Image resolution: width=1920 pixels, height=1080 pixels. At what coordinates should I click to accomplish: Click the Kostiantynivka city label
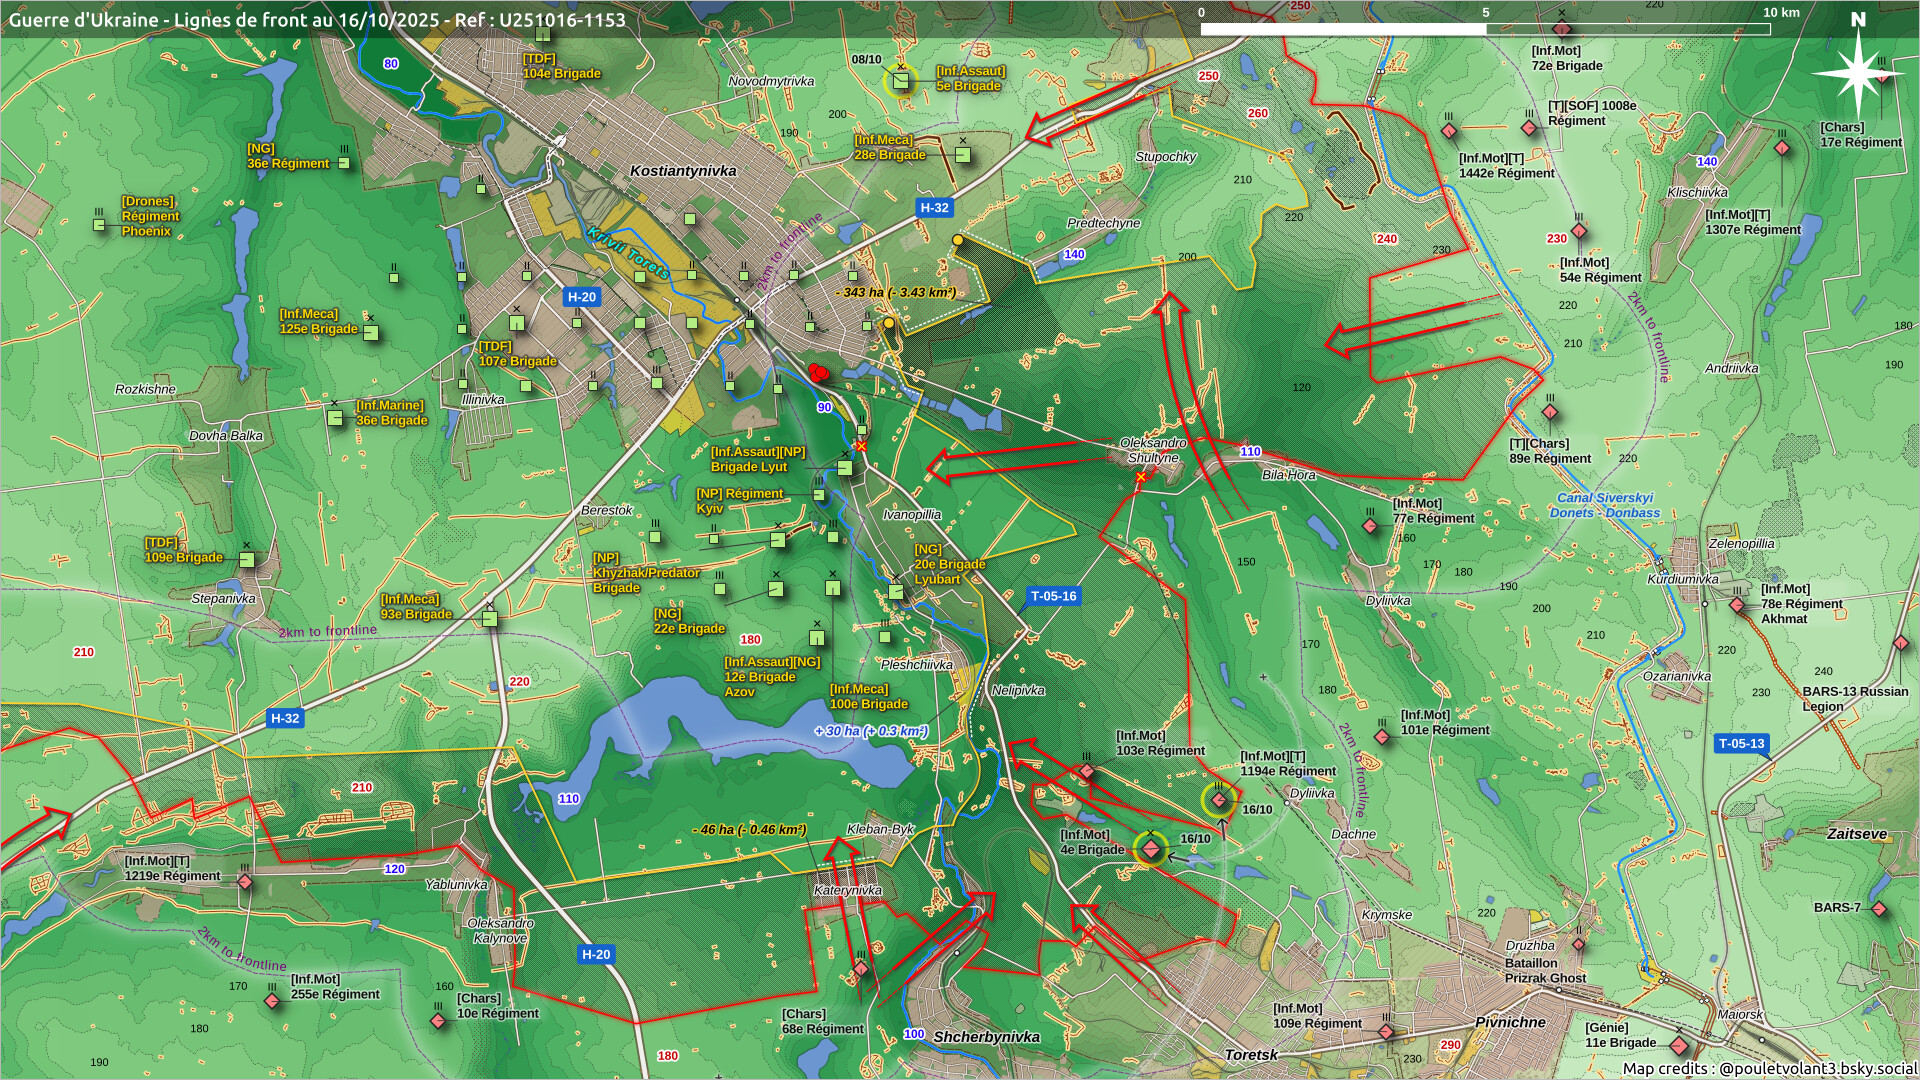click(683, 171)
